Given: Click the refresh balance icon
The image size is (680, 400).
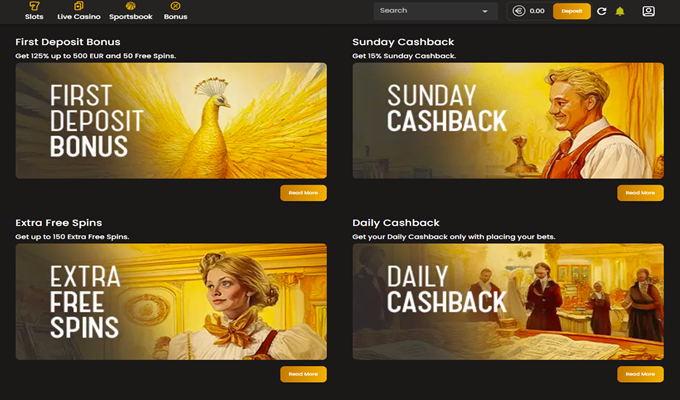Looking at the screenshot, I should [x=602, y=11].
